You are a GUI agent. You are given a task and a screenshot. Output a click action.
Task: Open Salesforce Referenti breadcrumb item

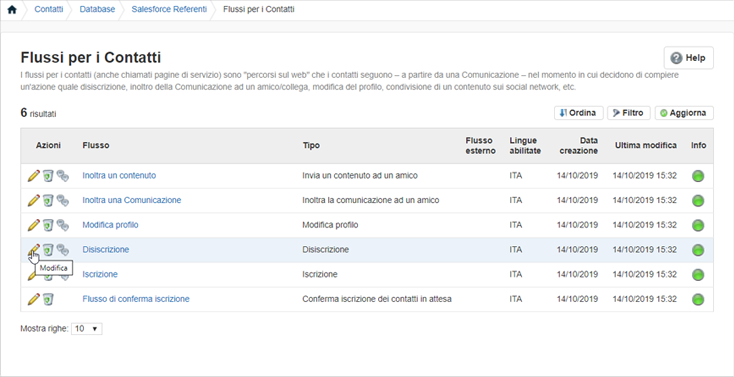point(169,9)
